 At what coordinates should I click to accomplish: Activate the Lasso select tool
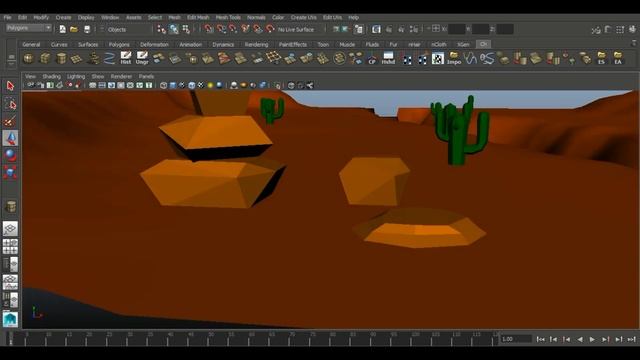click(10, 104)
